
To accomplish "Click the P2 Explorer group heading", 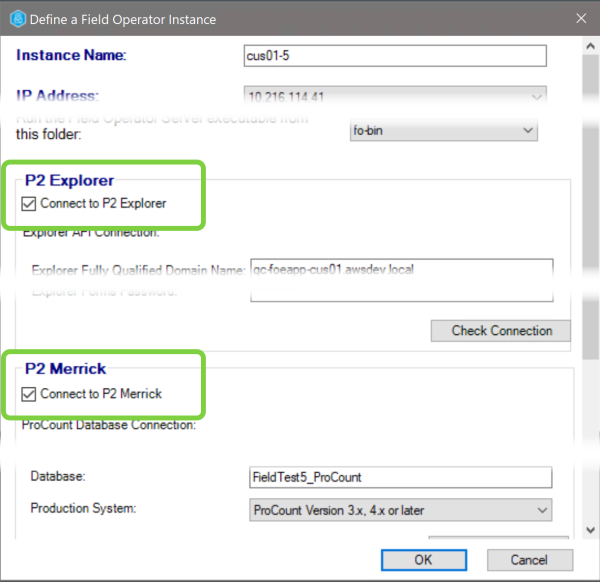I will pos(69,180).
